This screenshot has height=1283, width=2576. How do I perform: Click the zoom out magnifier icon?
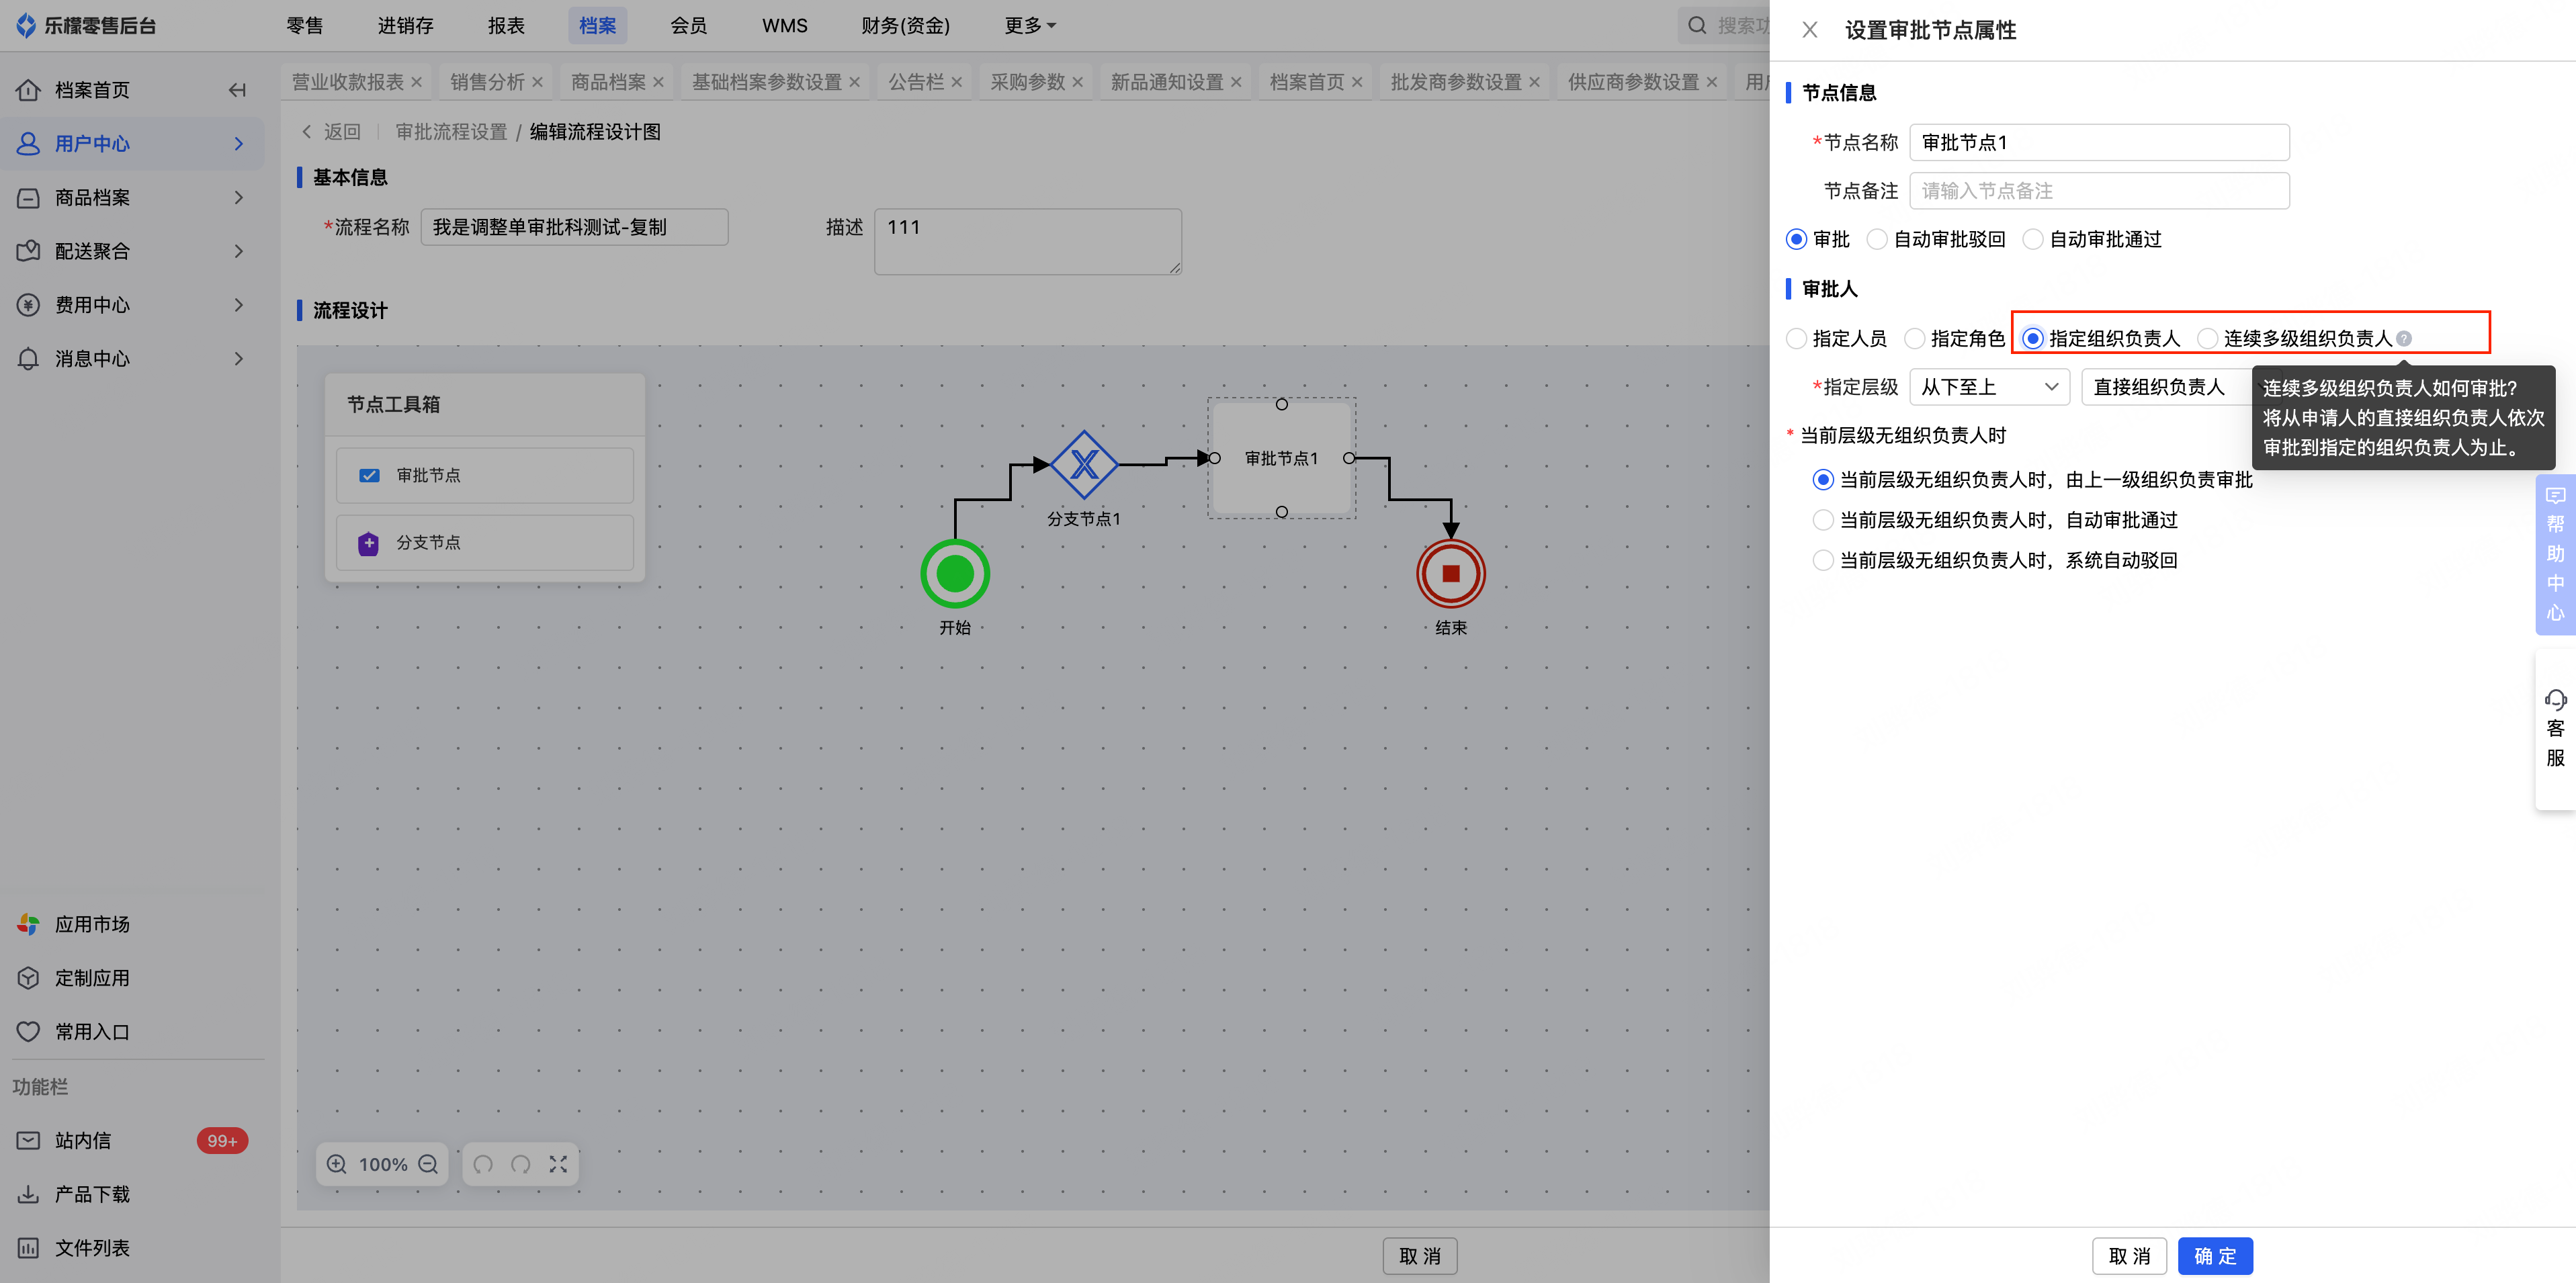429,1164
